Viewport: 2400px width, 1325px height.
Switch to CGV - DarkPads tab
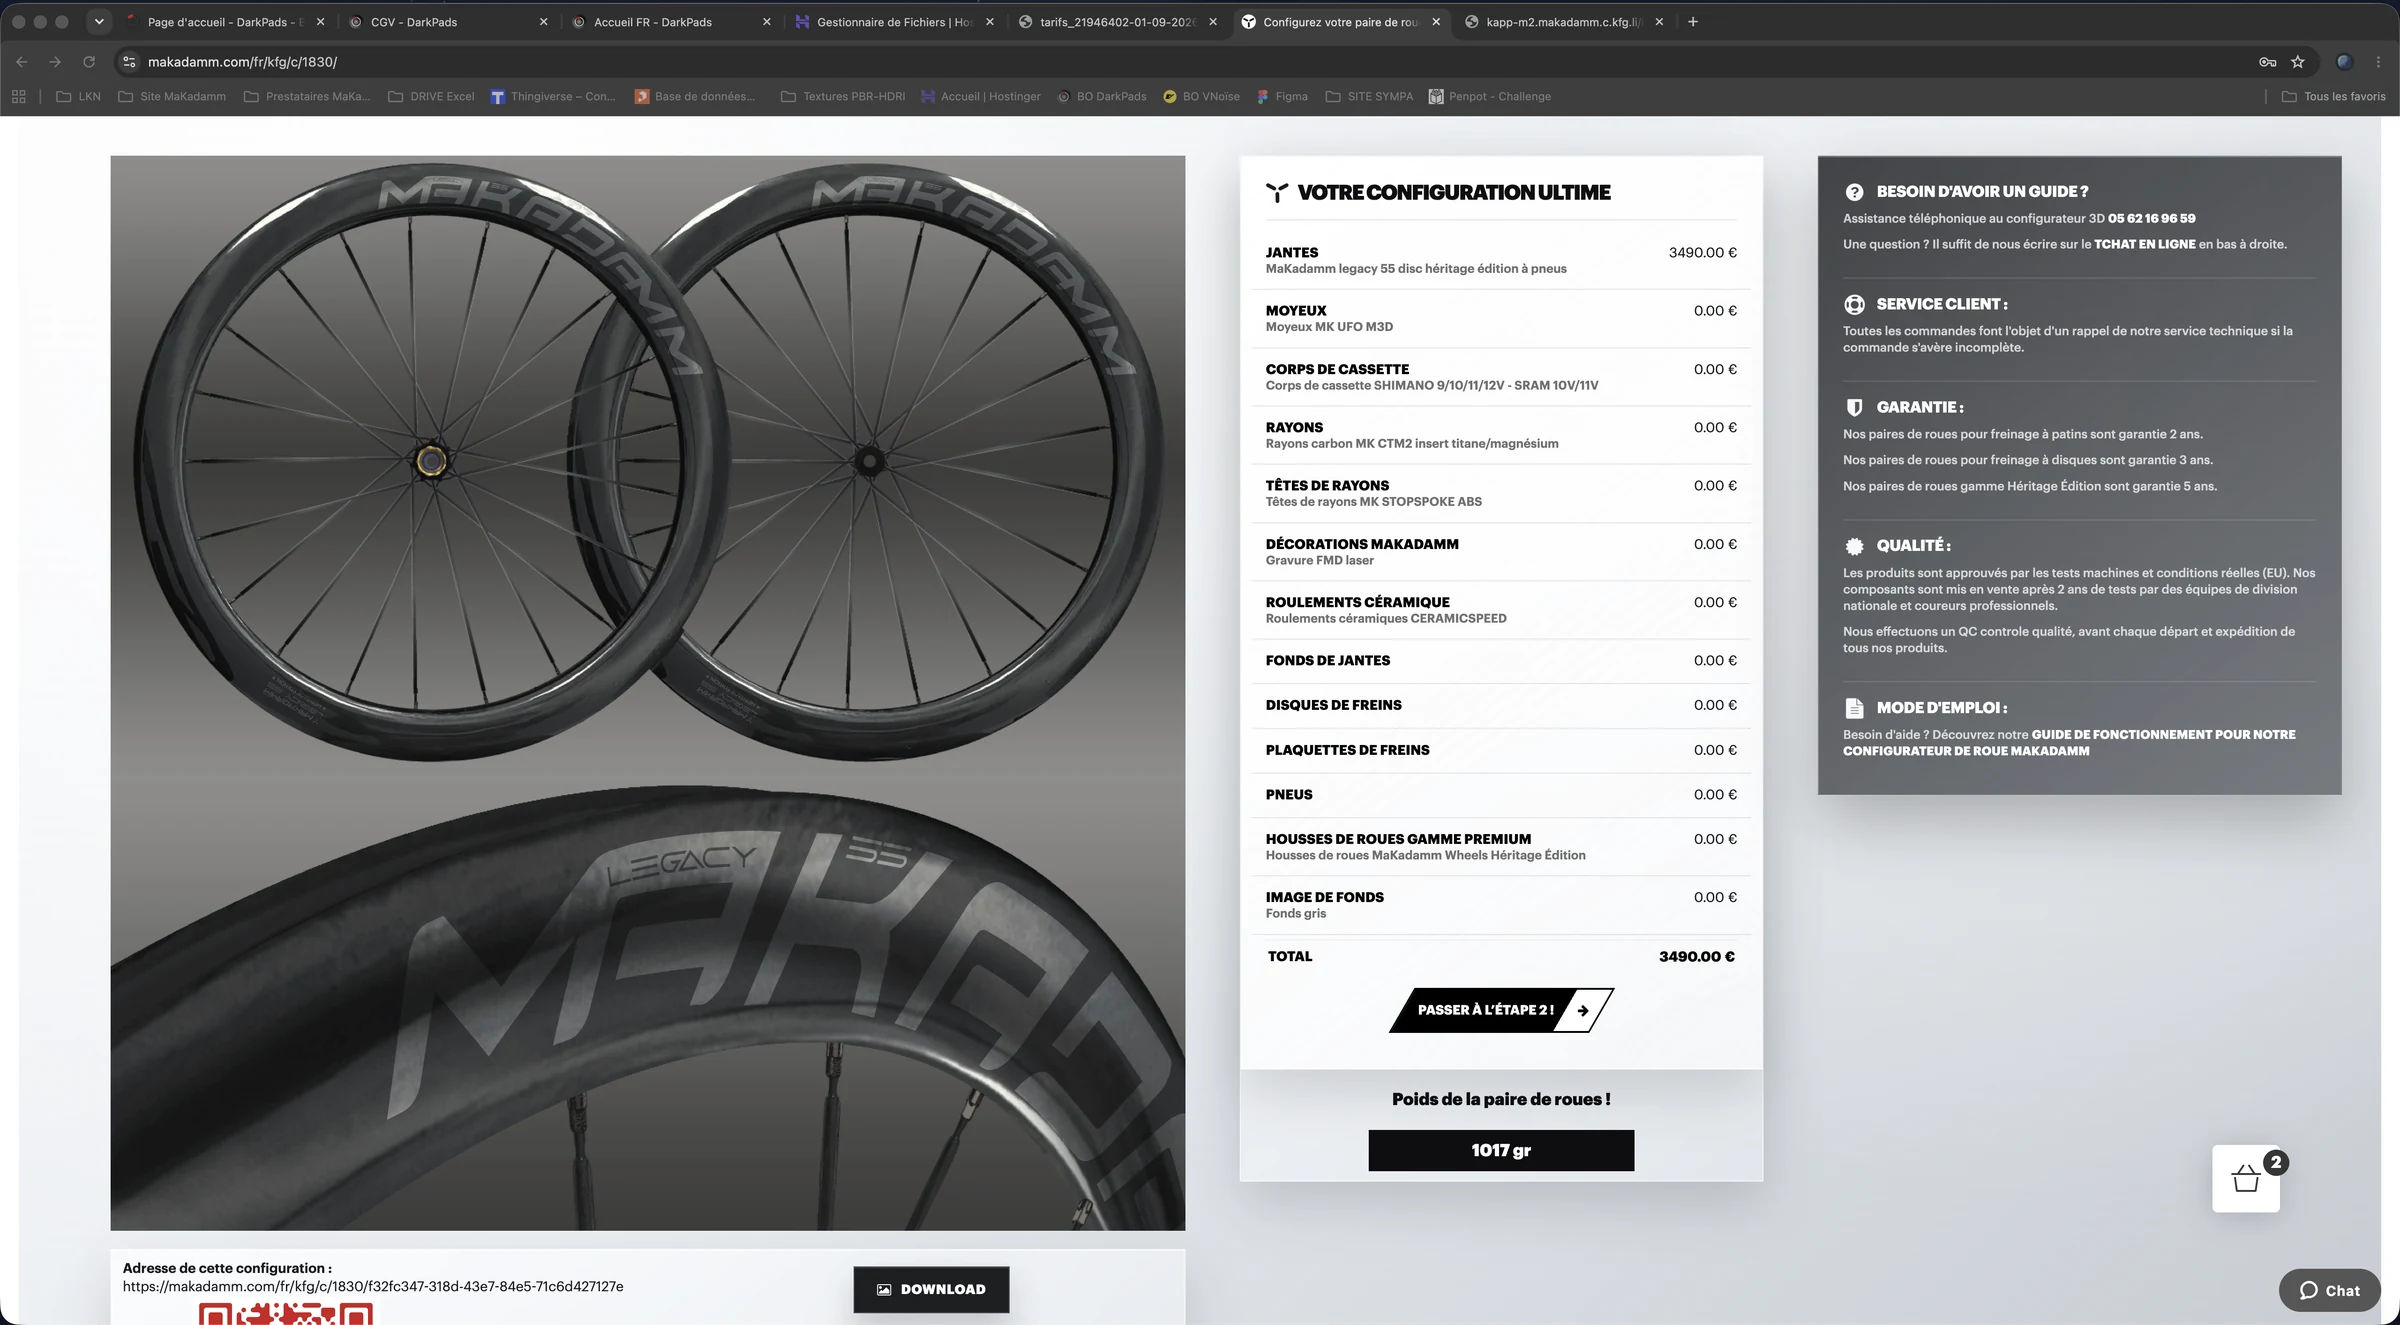[446, 21]
